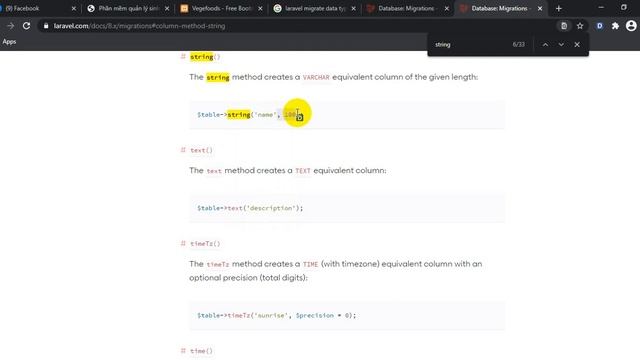
Task: Open the Apps bookmarks shortcut
Action: point(9,42)
